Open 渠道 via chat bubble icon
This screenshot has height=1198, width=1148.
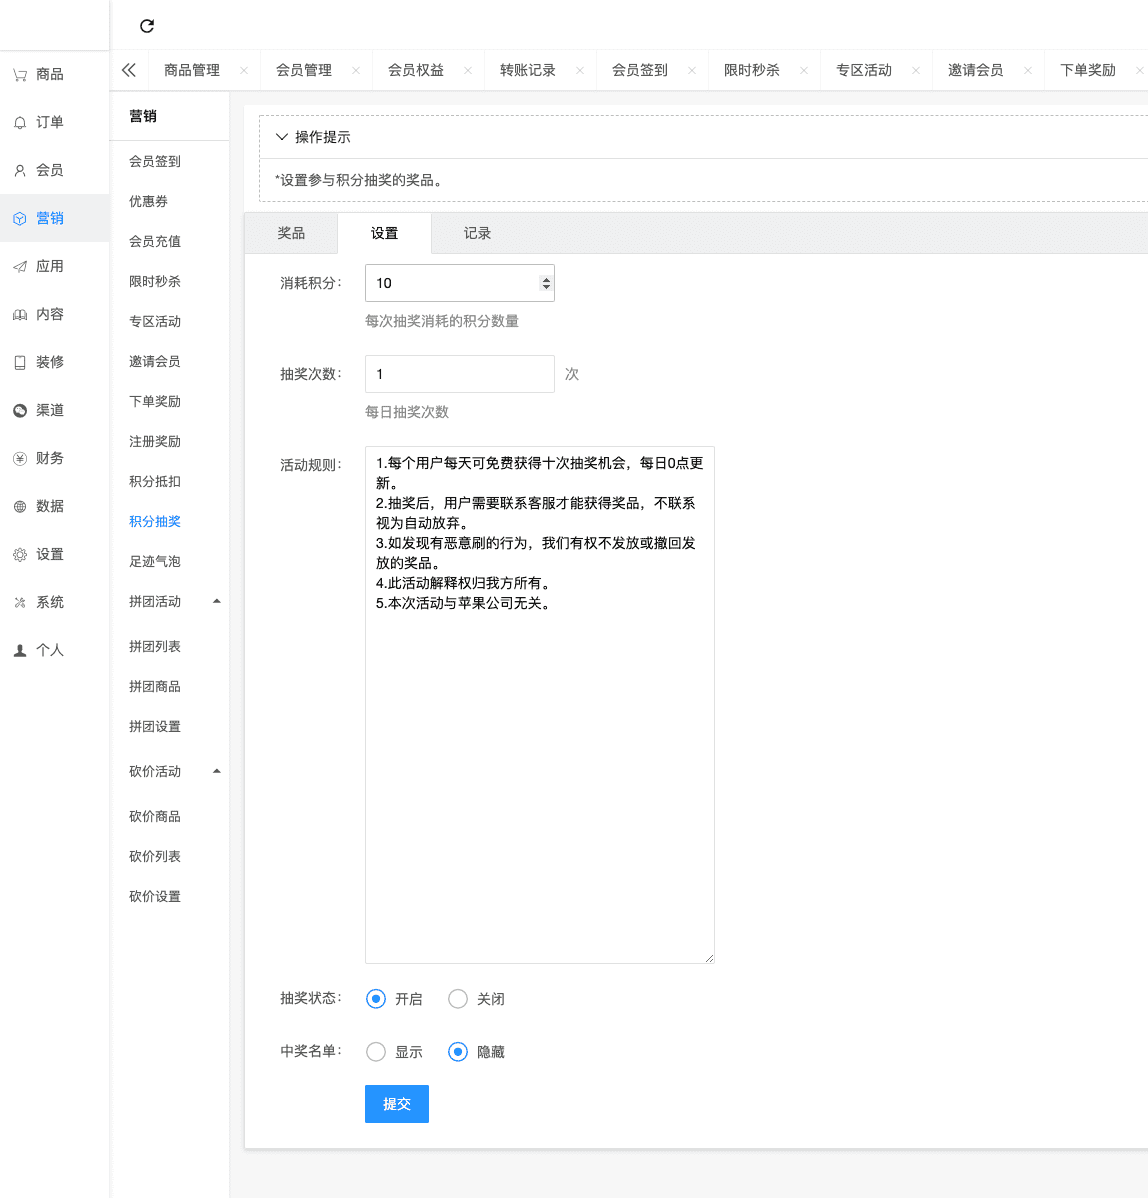[20, 411]
